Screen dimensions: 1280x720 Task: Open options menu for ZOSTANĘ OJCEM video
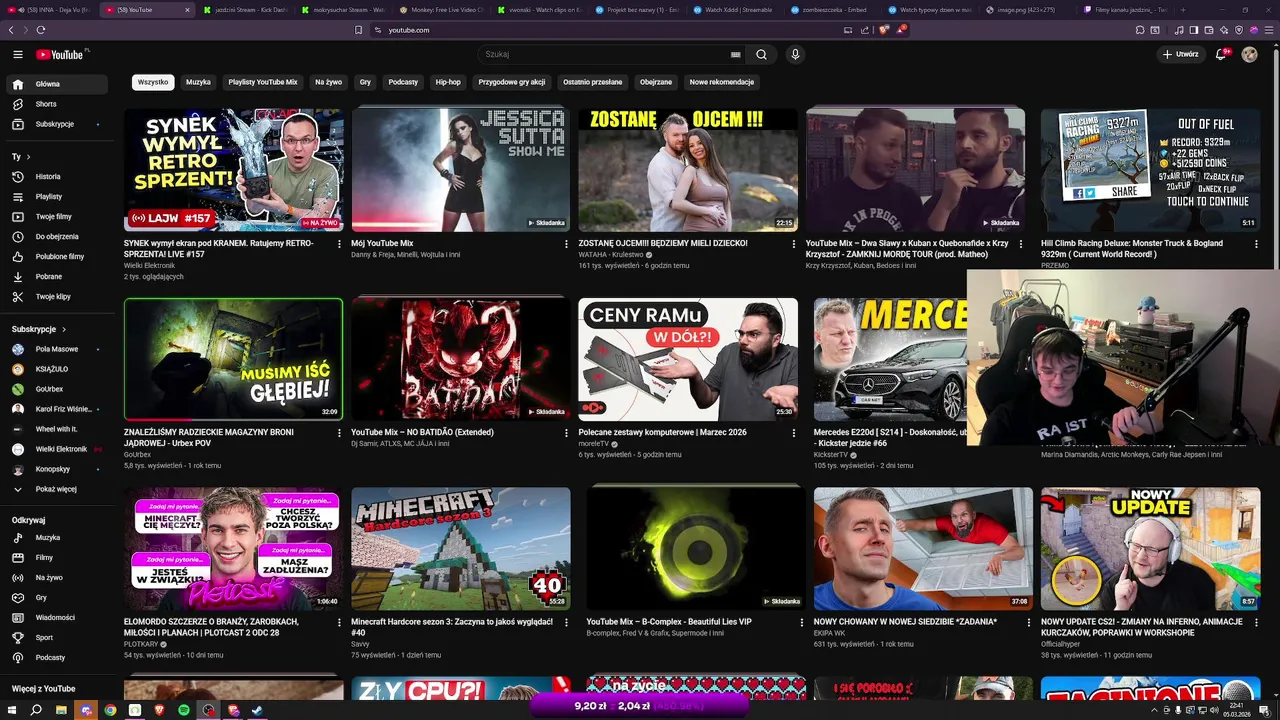(x=794, y=243)
